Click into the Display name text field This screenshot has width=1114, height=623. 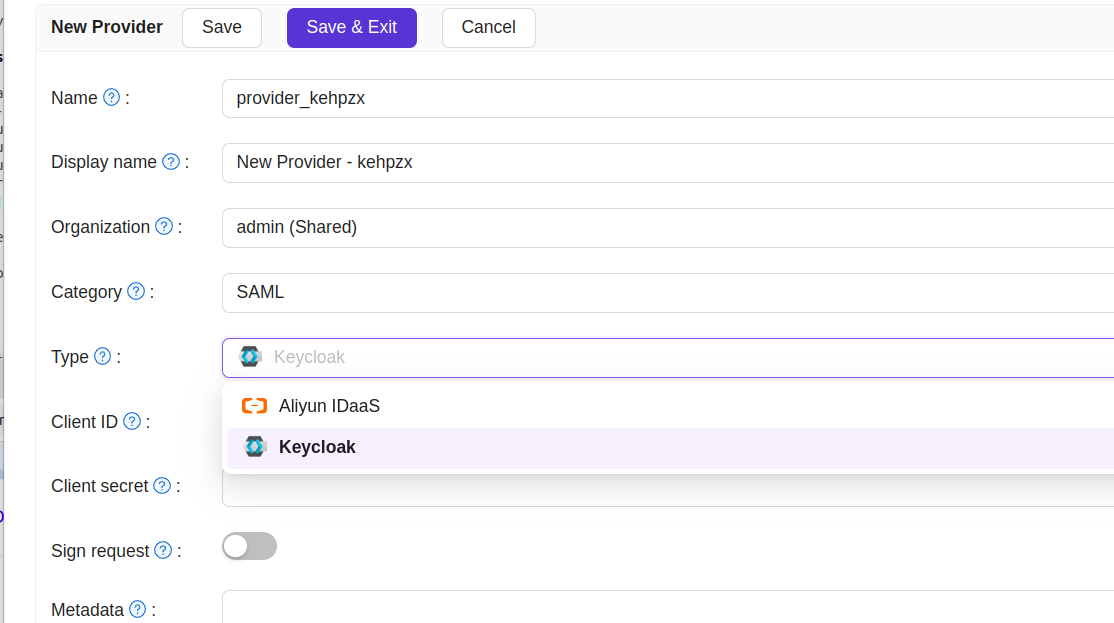[x=668, y=163]
